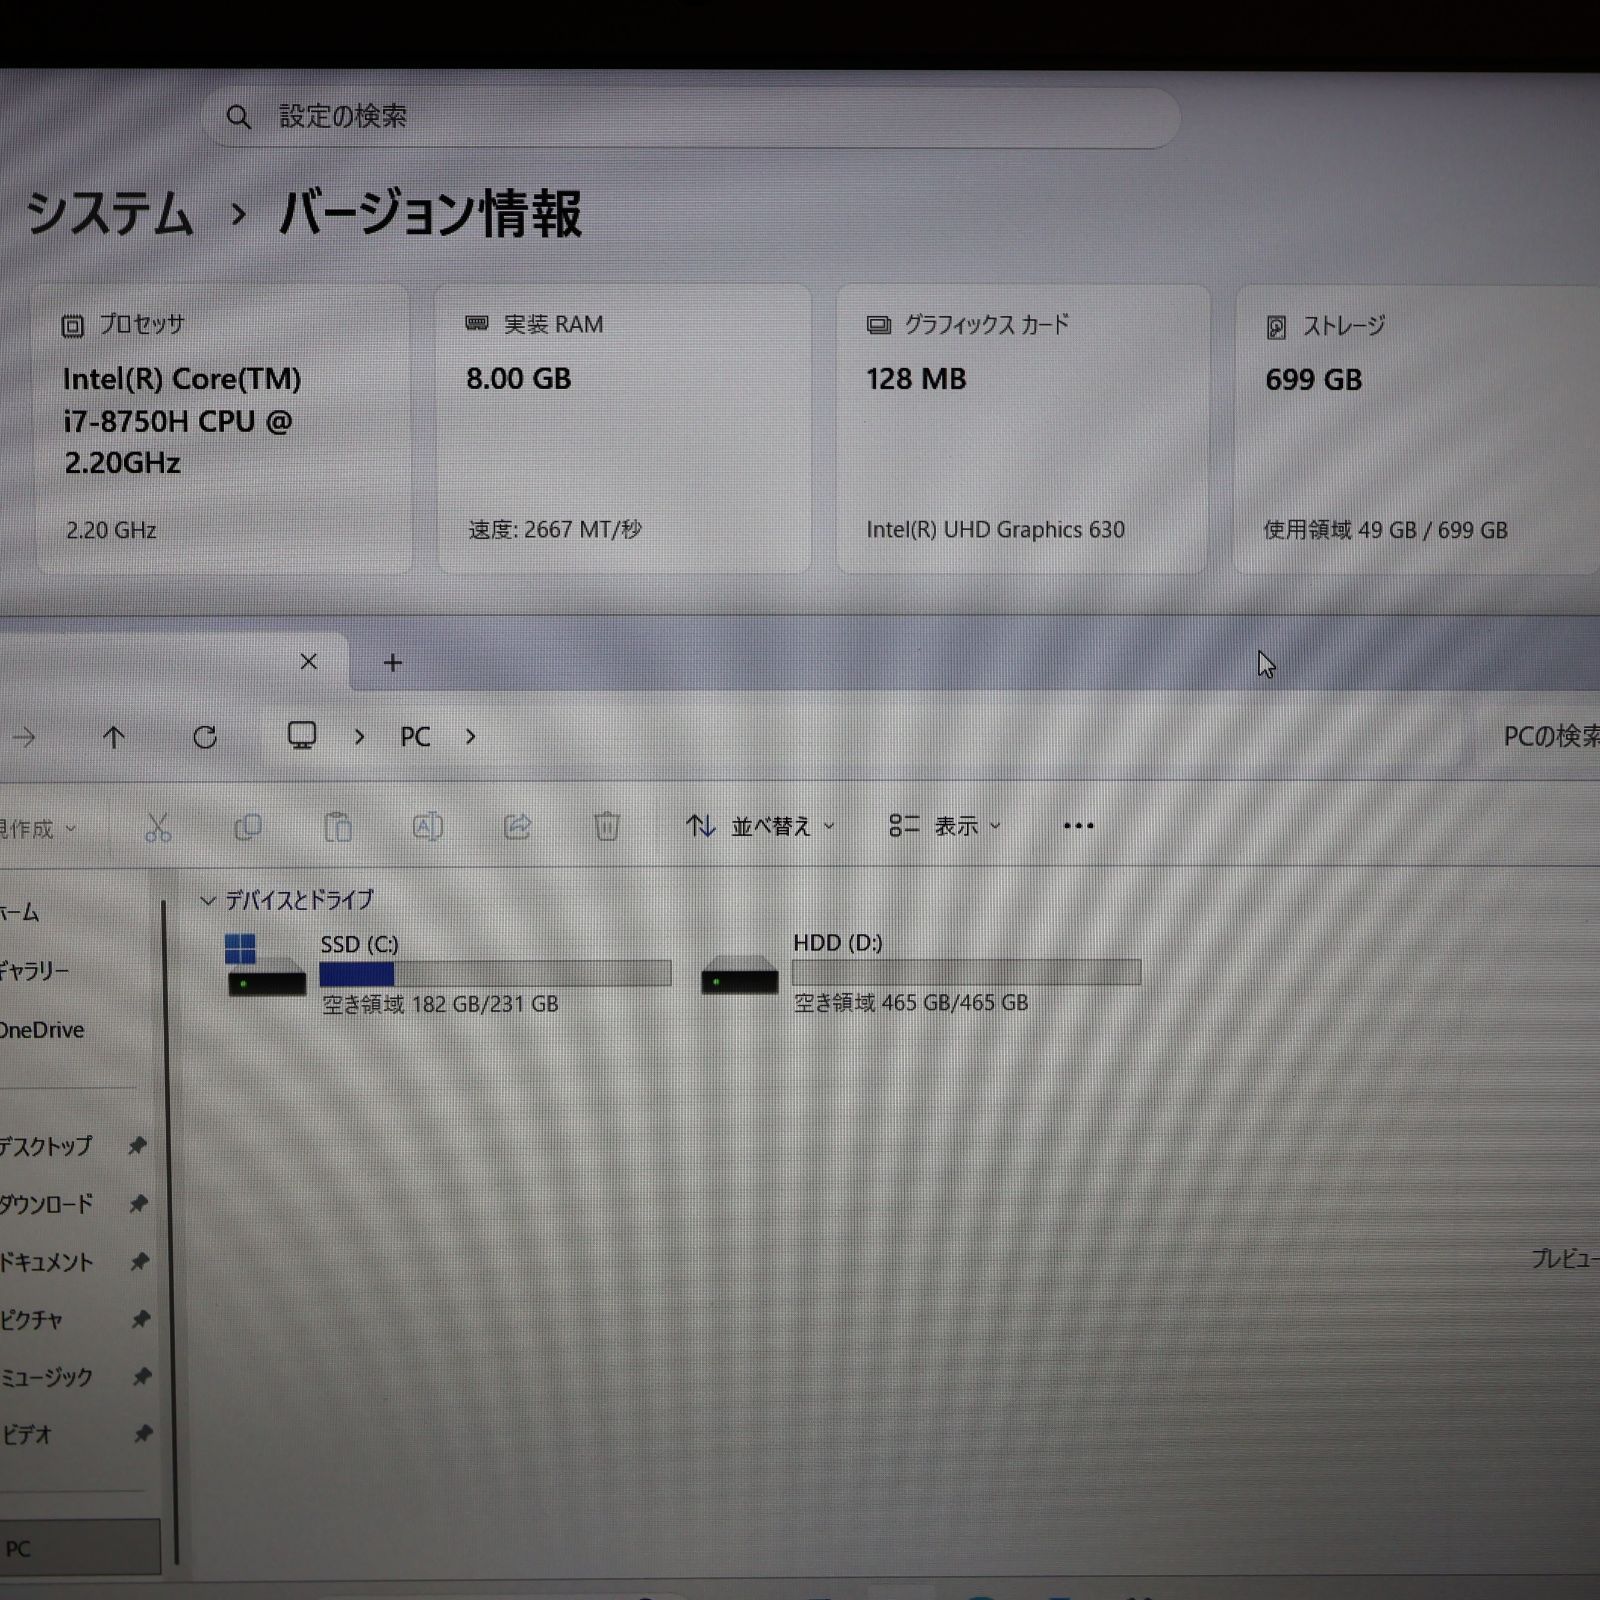Open the three-dot more options menu
Screen dimensions: 1600x1600
tap(1078, 826)
